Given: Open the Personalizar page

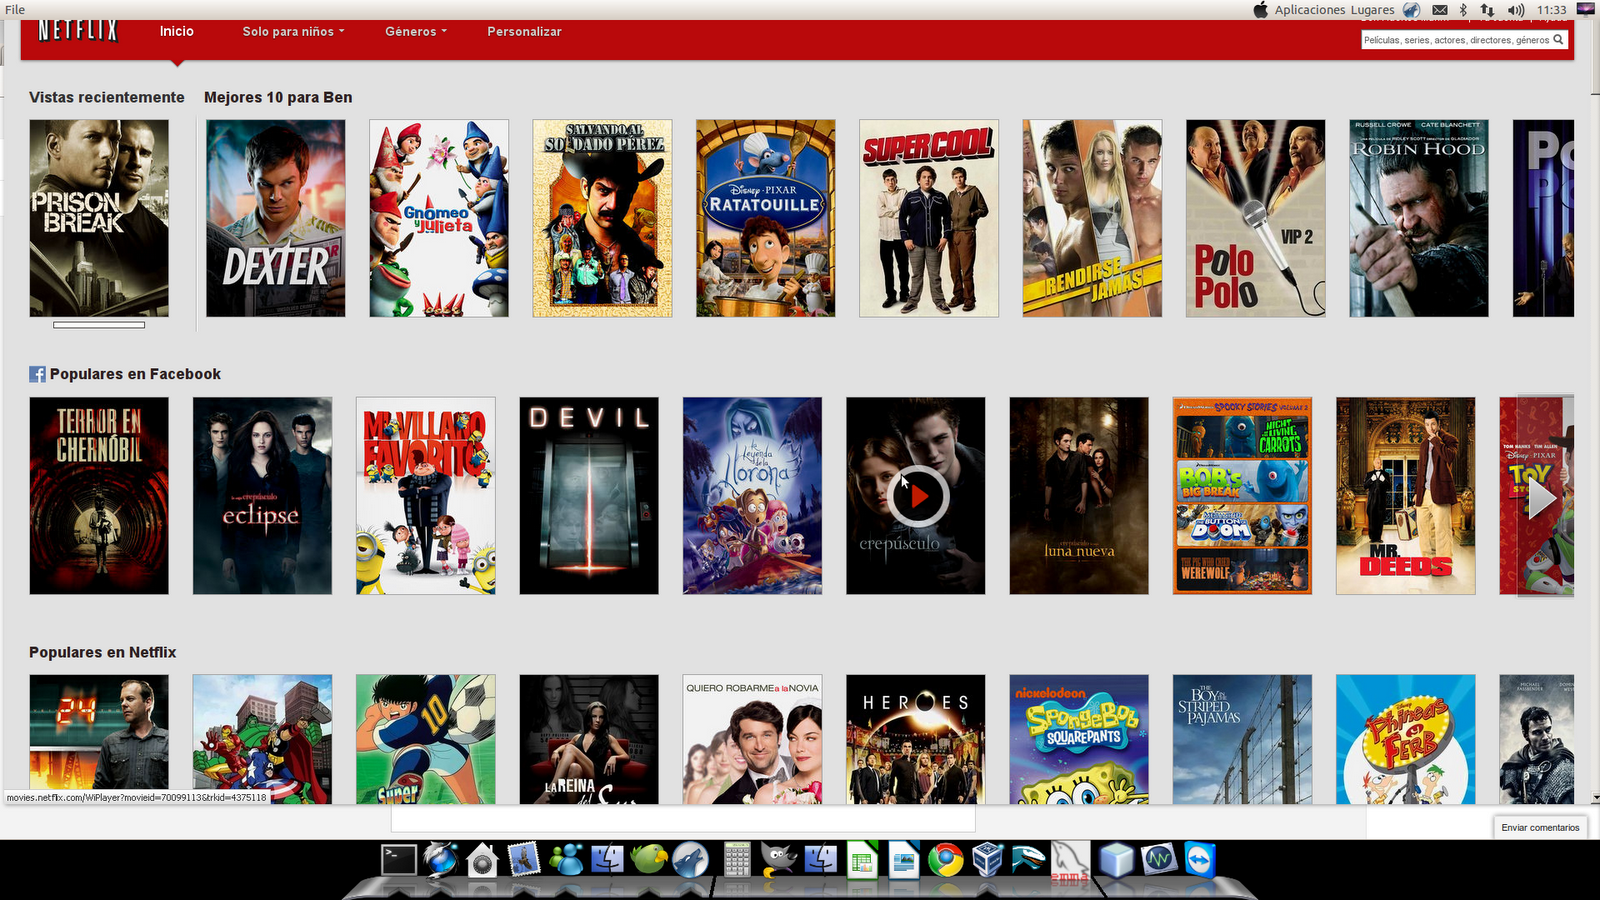Looking at the screenshot, I should click(523, 31).
